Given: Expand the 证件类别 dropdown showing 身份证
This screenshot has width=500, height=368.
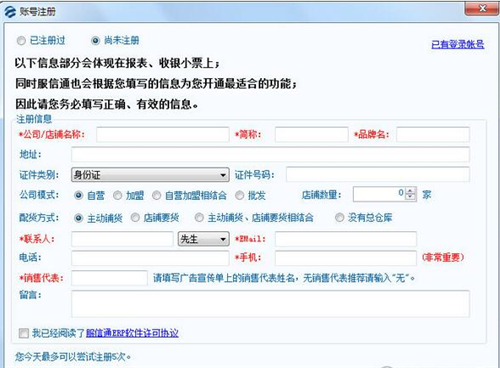Looking at the screenshot, I should pos(150,175).
